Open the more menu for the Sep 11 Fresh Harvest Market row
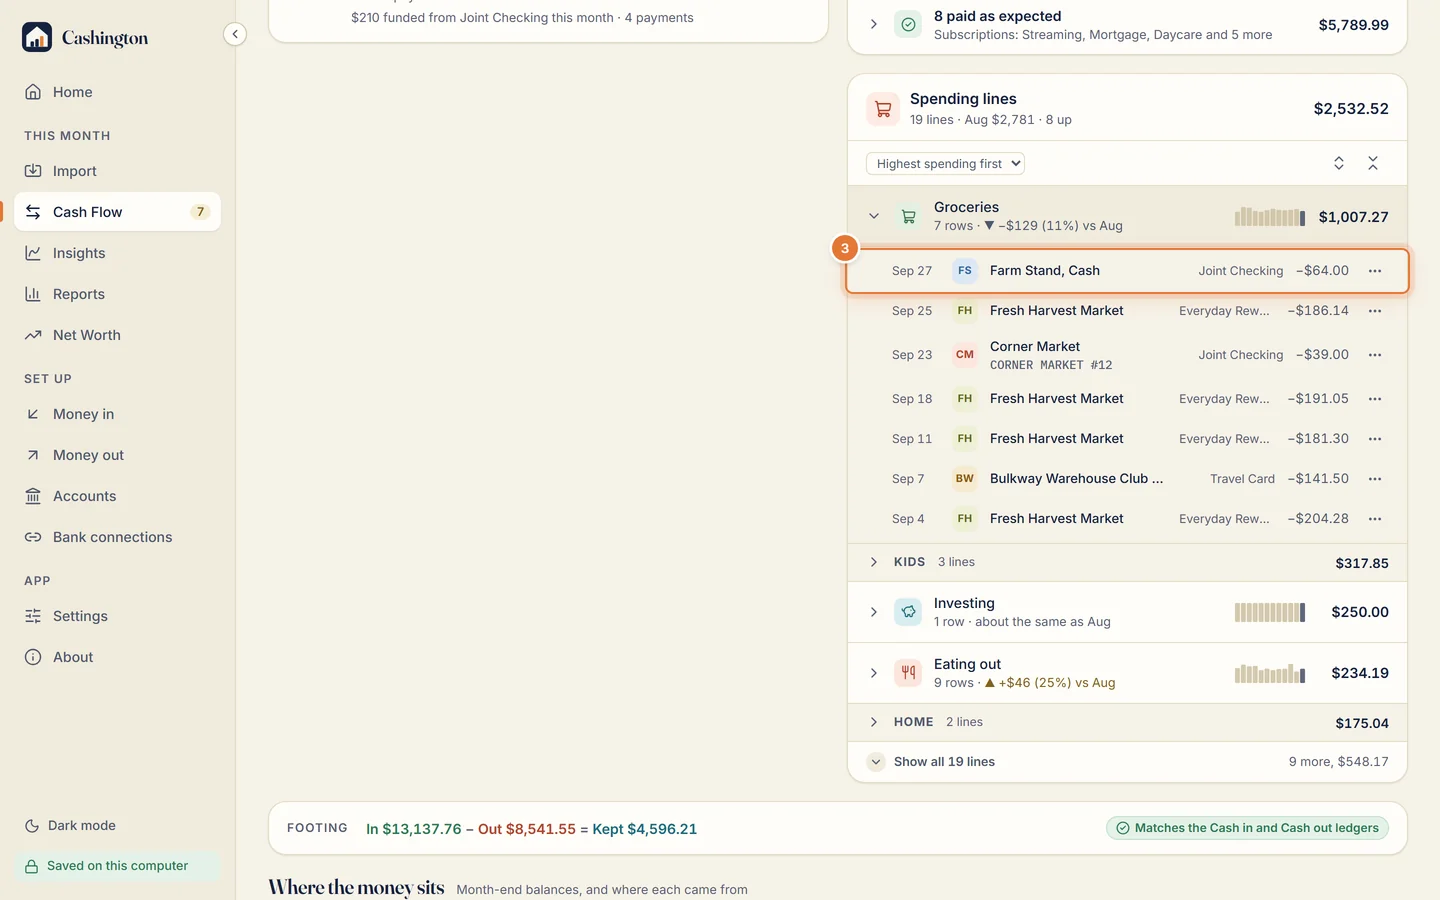Screen dimensions: 1440x900 (1375, 439)
